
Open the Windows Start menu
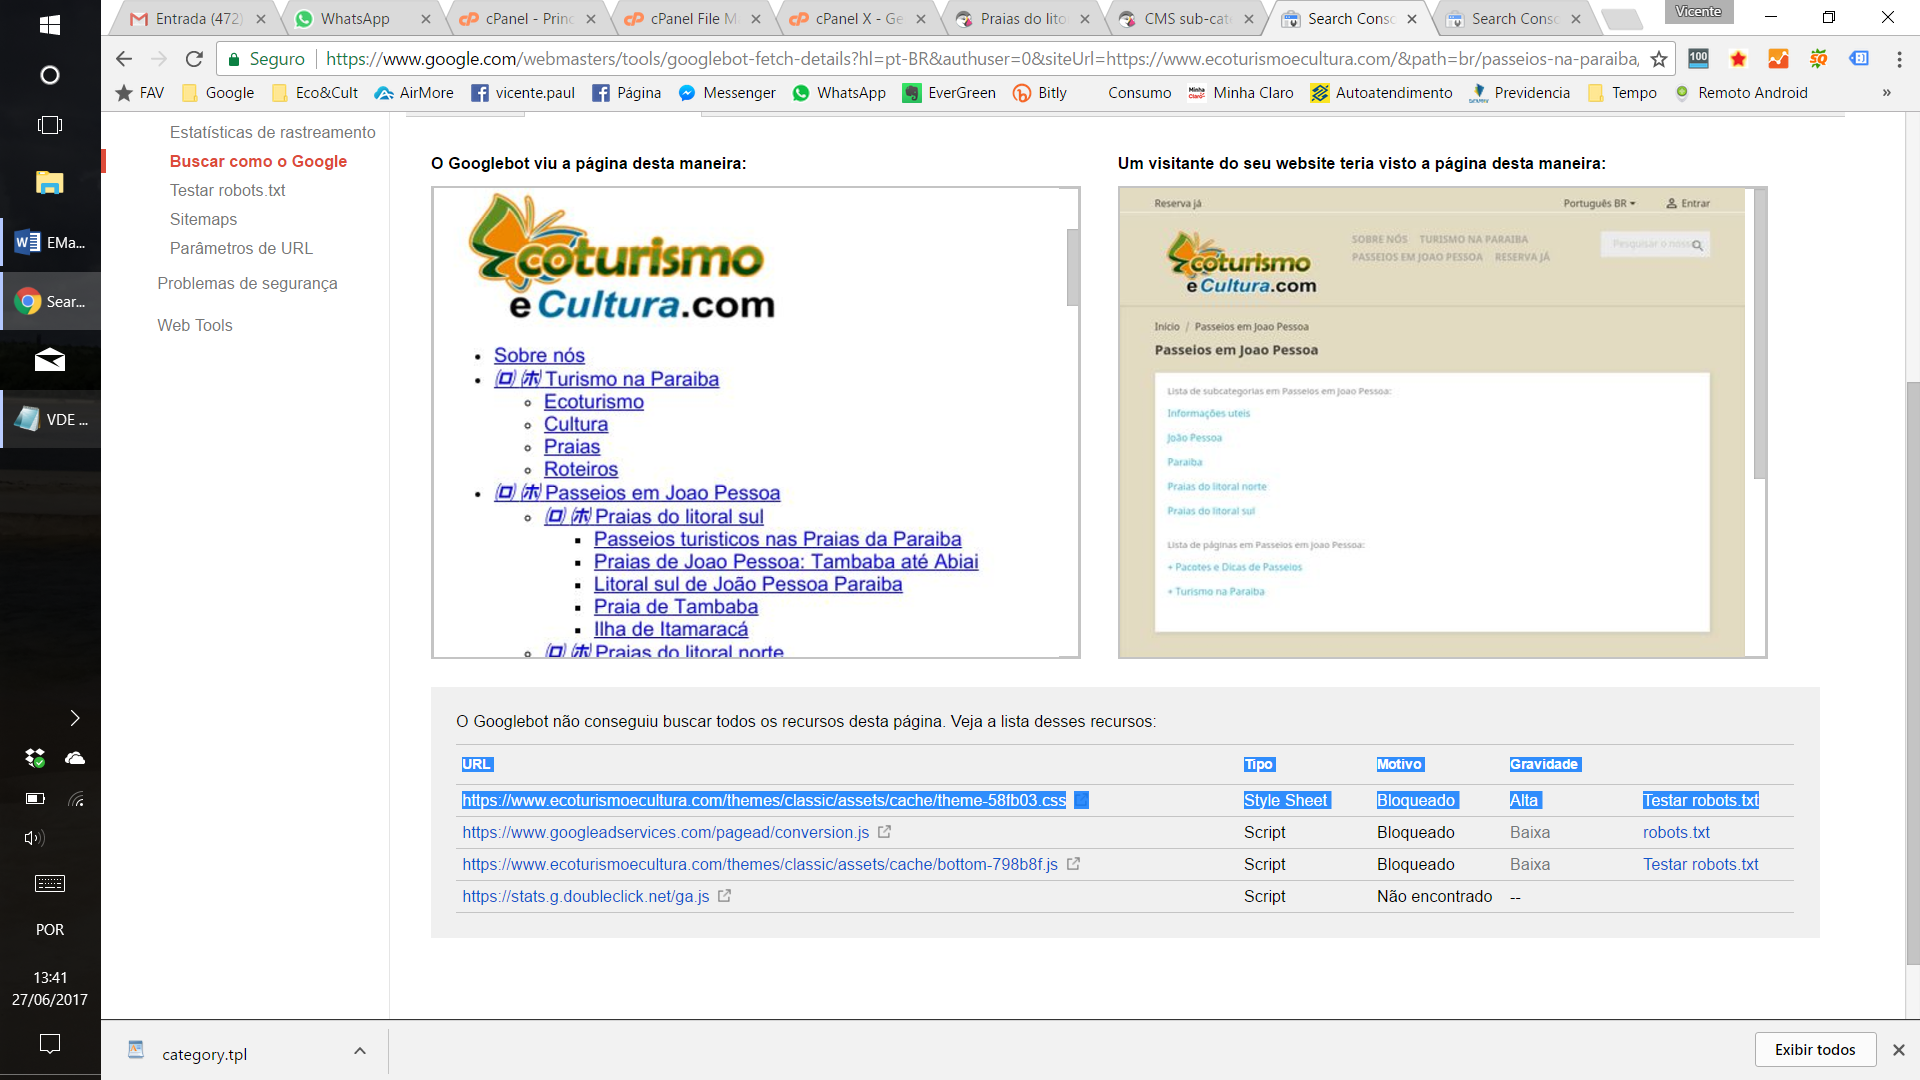pyautogui.click(x=49, y=24)
